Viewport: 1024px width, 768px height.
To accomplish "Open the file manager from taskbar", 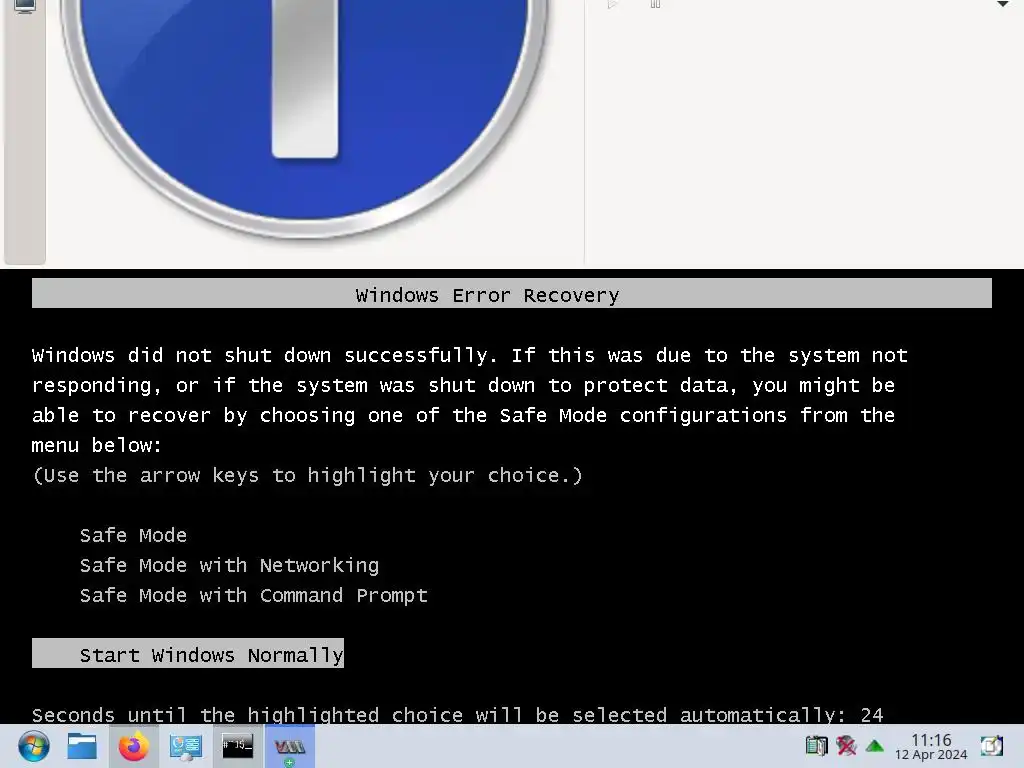I will point(82,746).
